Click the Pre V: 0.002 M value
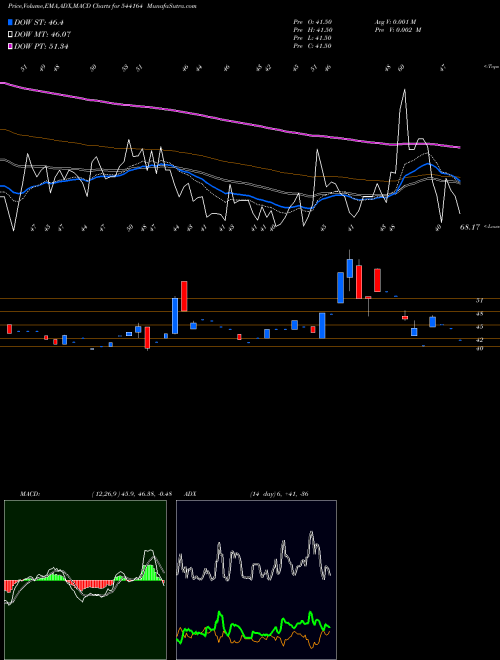Image resolution: width=500 pixels, height=660 pixels. [x=398, y=30]
